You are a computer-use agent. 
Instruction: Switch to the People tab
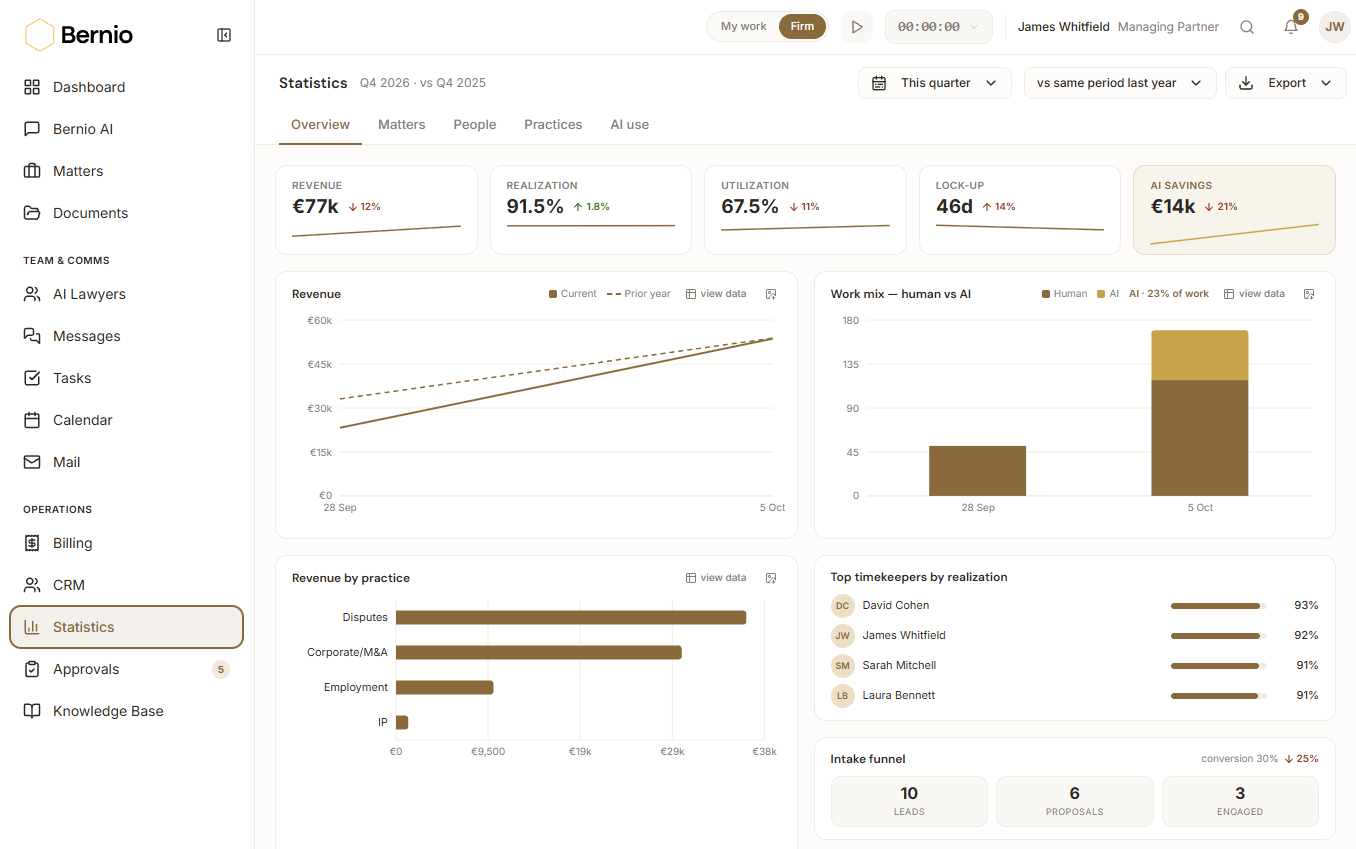[475, 125]
